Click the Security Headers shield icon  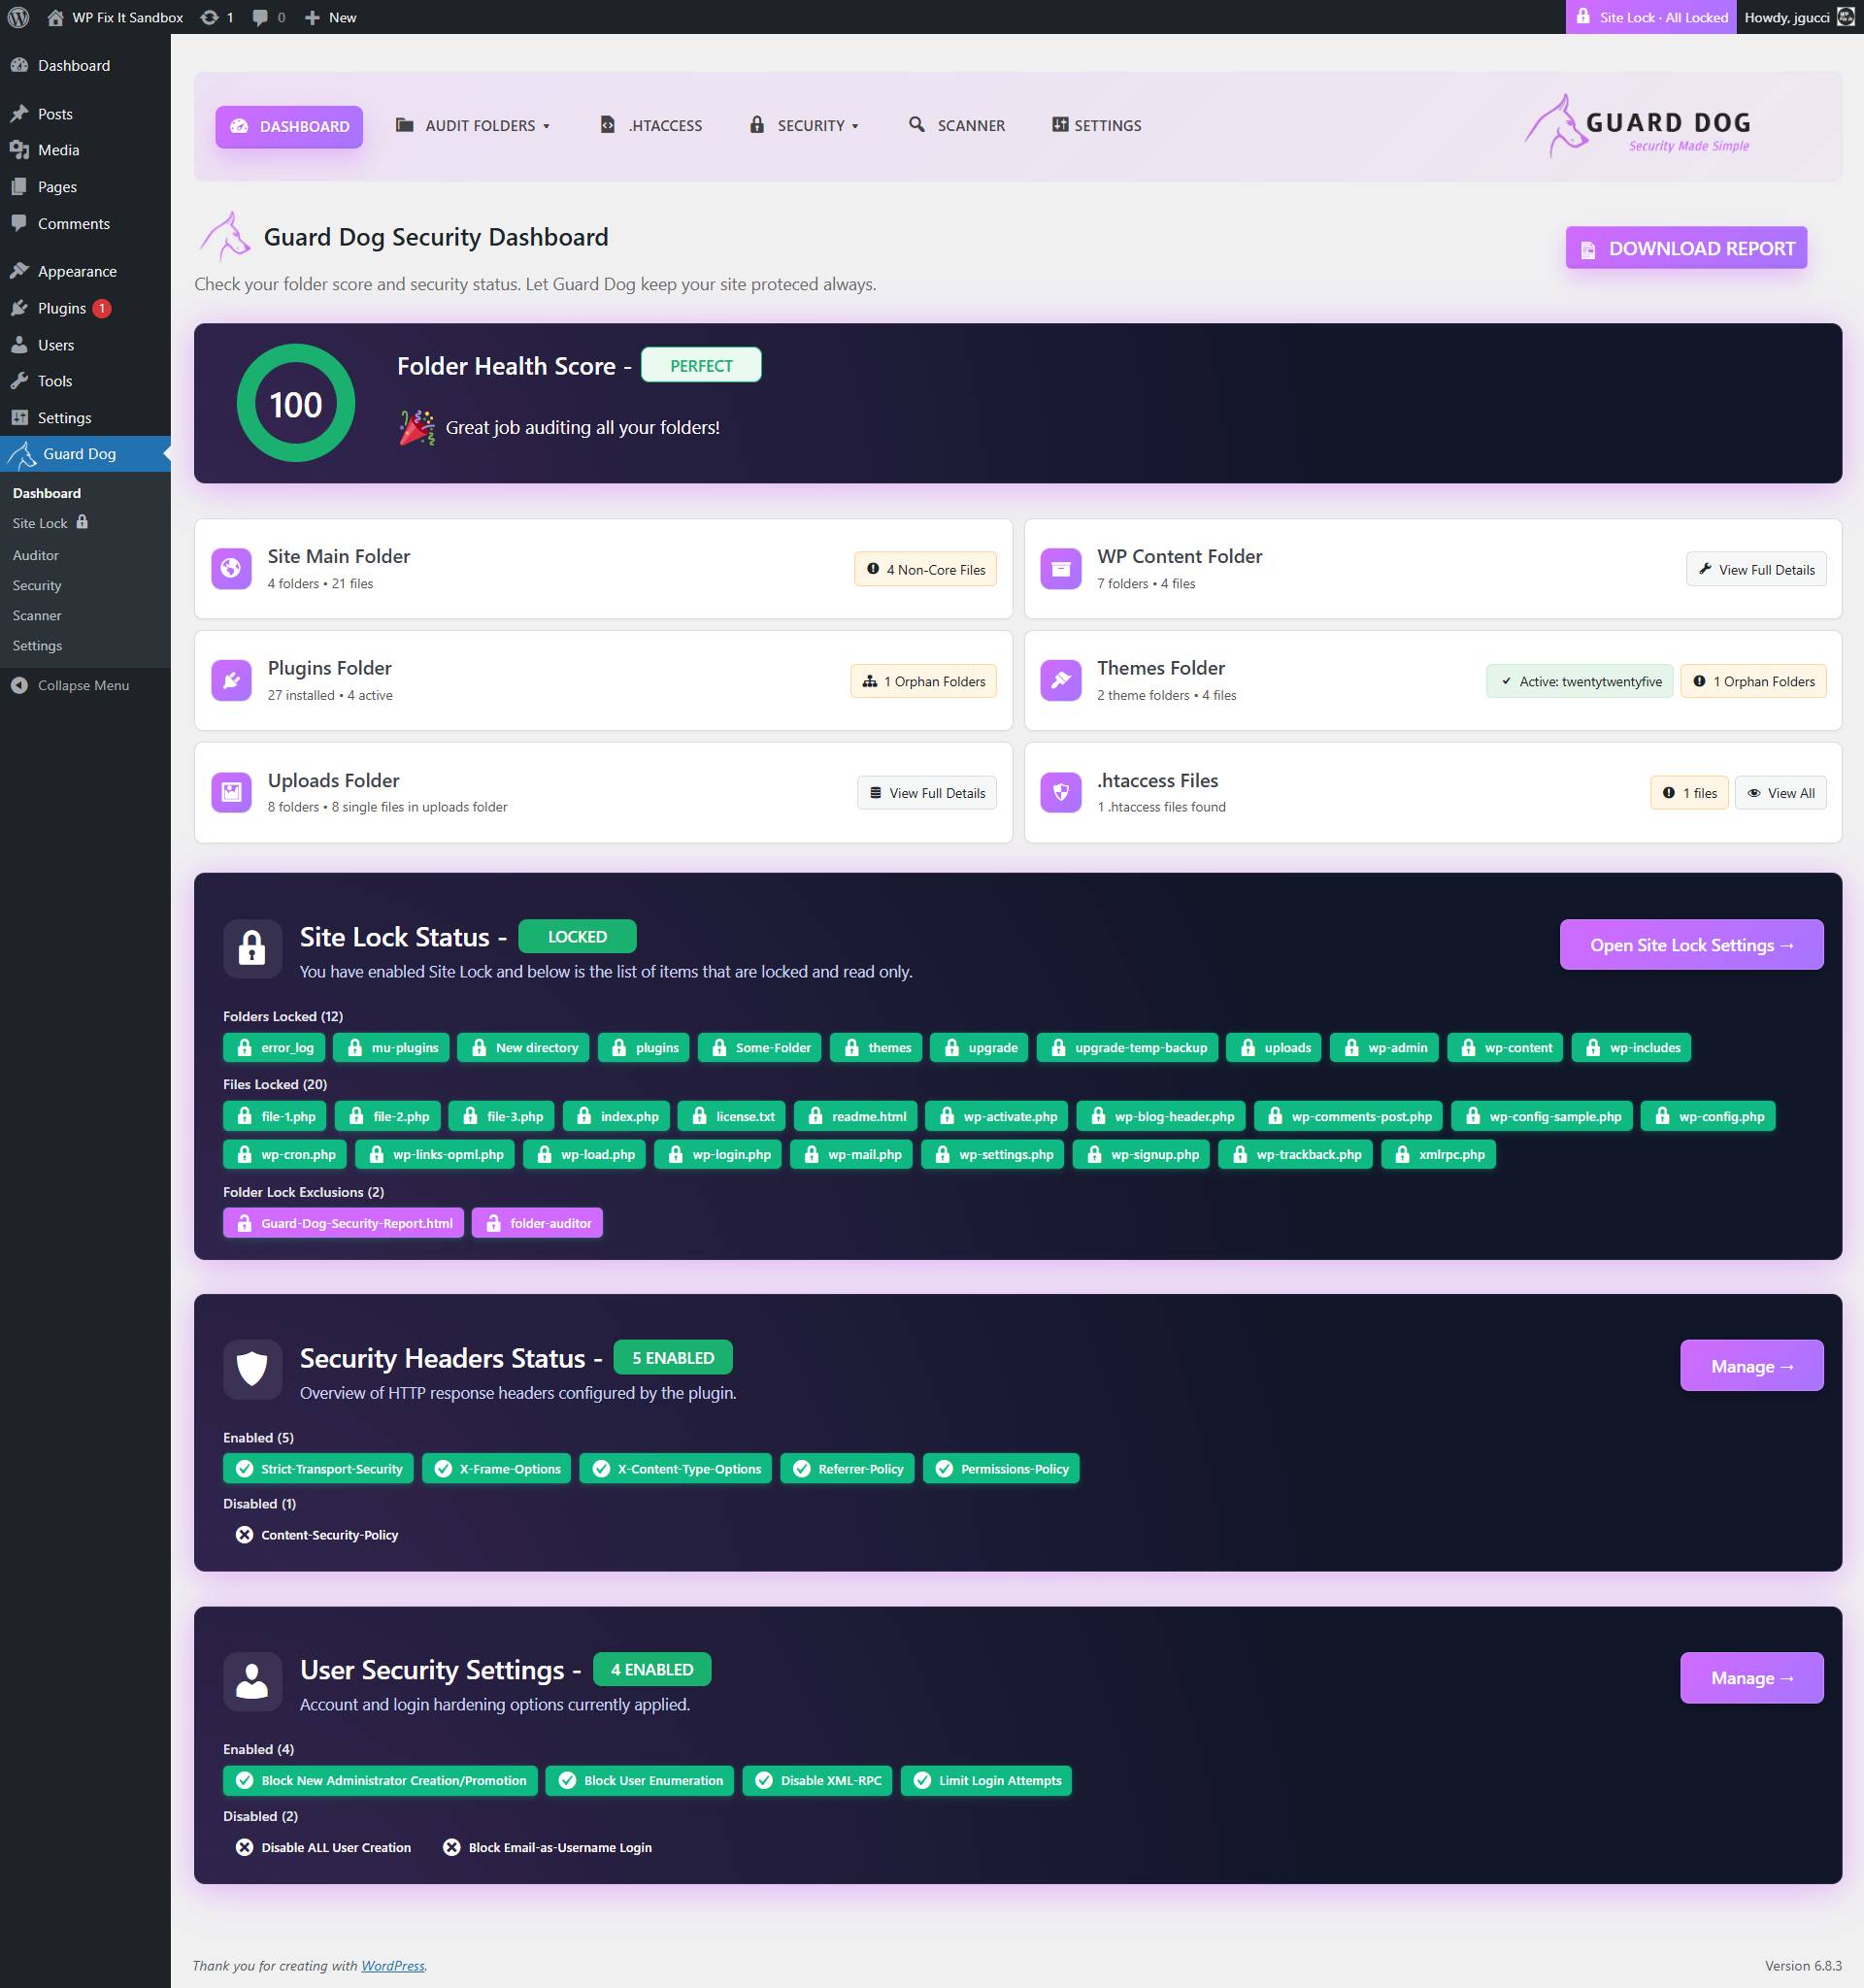pyautogui.click(x=252, y=1368)
